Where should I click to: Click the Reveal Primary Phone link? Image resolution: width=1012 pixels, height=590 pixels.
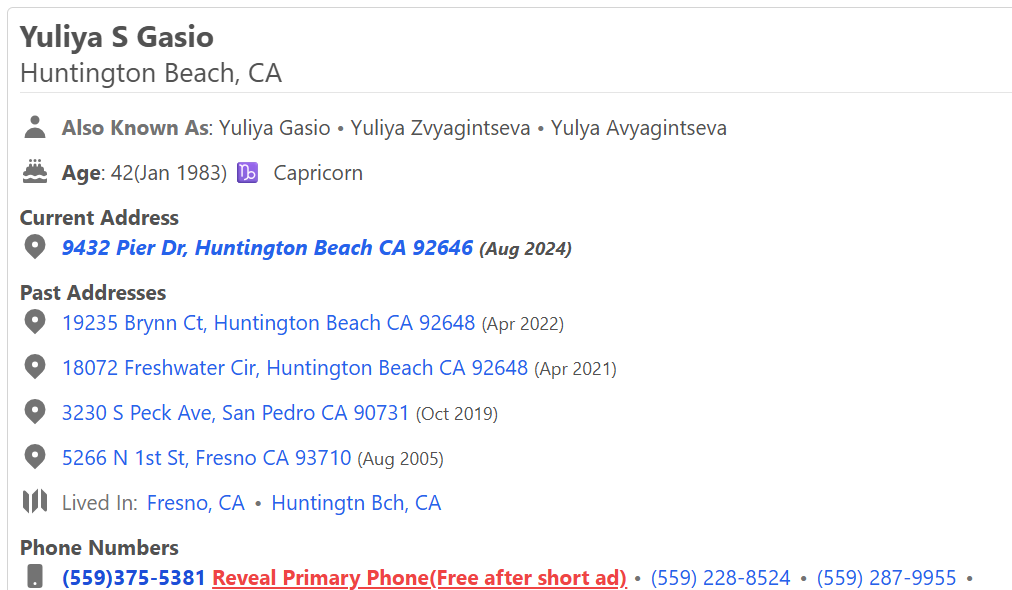[x=419, y=578]
